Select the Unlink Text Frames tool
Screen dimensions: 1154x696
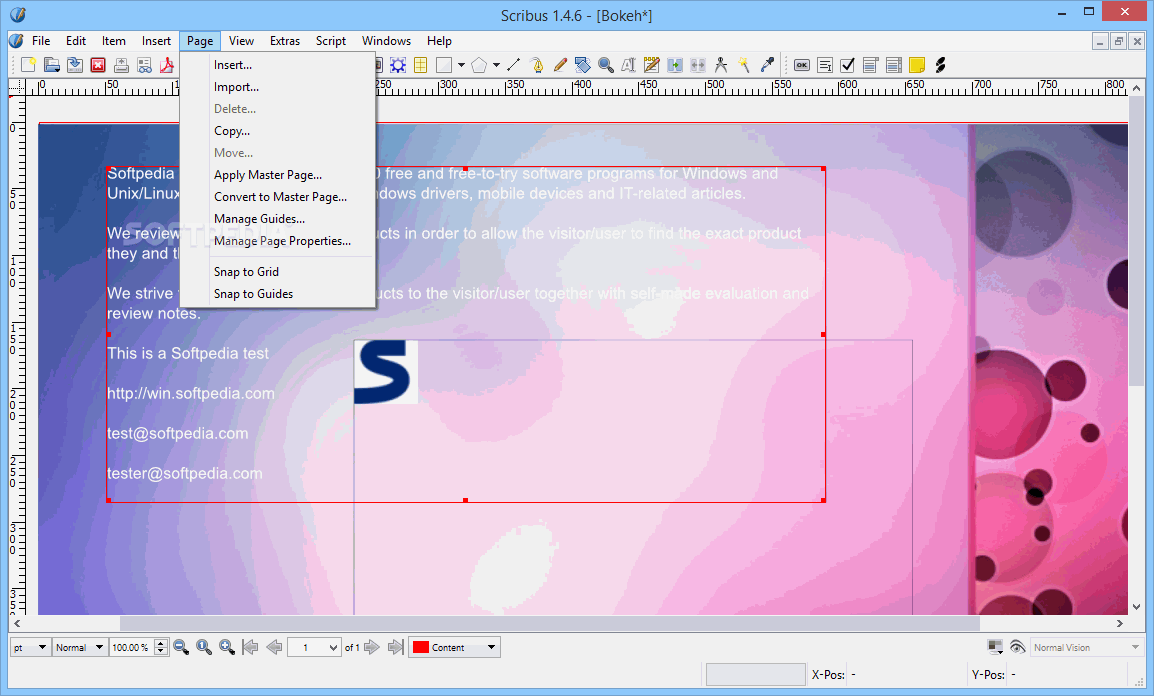coord(698,65)
